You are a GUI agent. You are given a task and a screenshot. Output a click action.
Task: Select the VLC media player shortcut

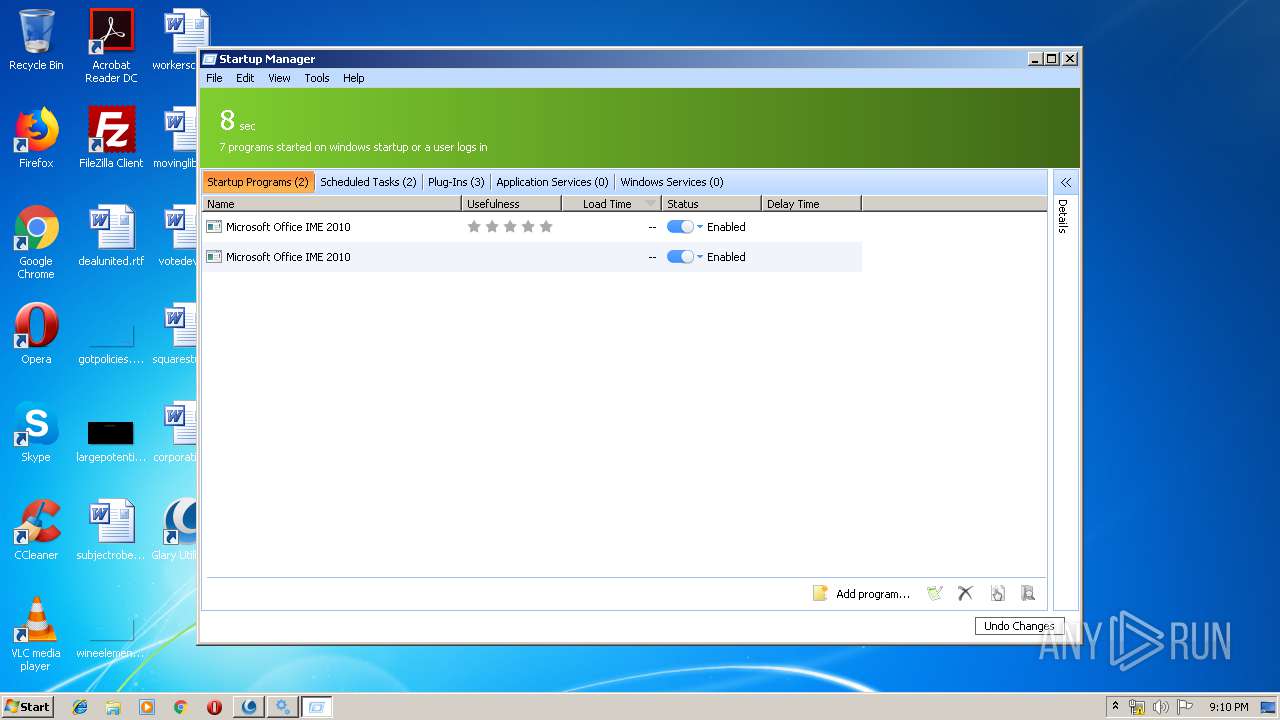[36, 634]
